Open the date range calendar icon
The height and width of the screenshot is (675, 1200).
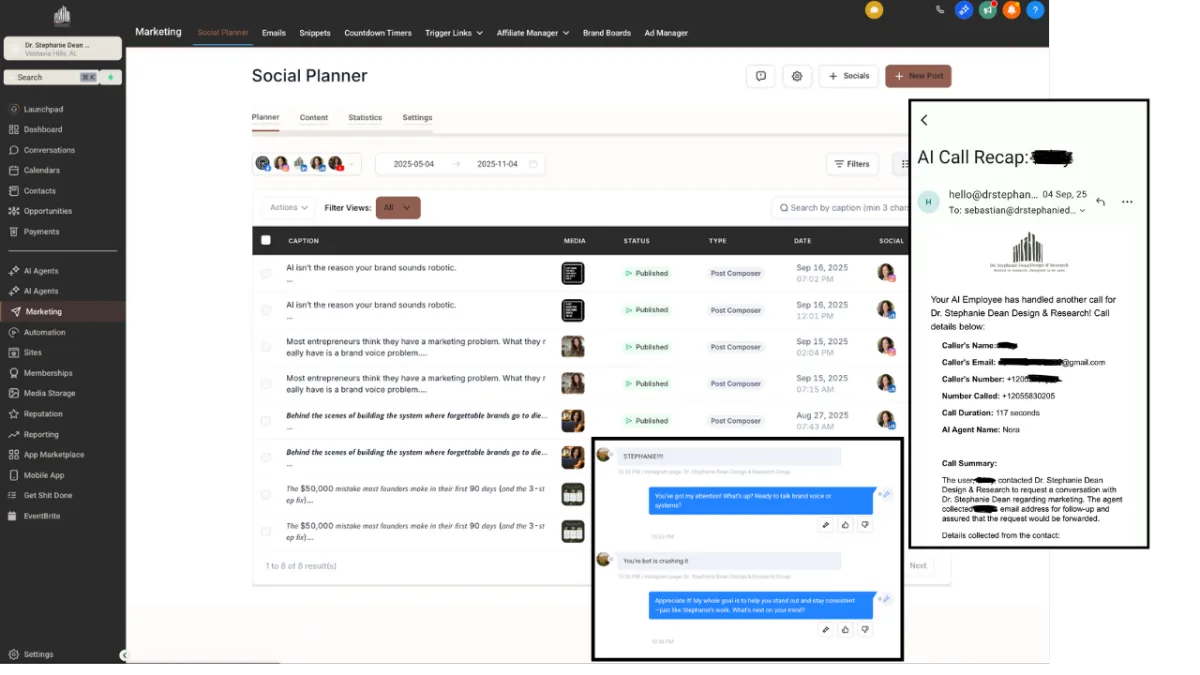coord(533,164)
